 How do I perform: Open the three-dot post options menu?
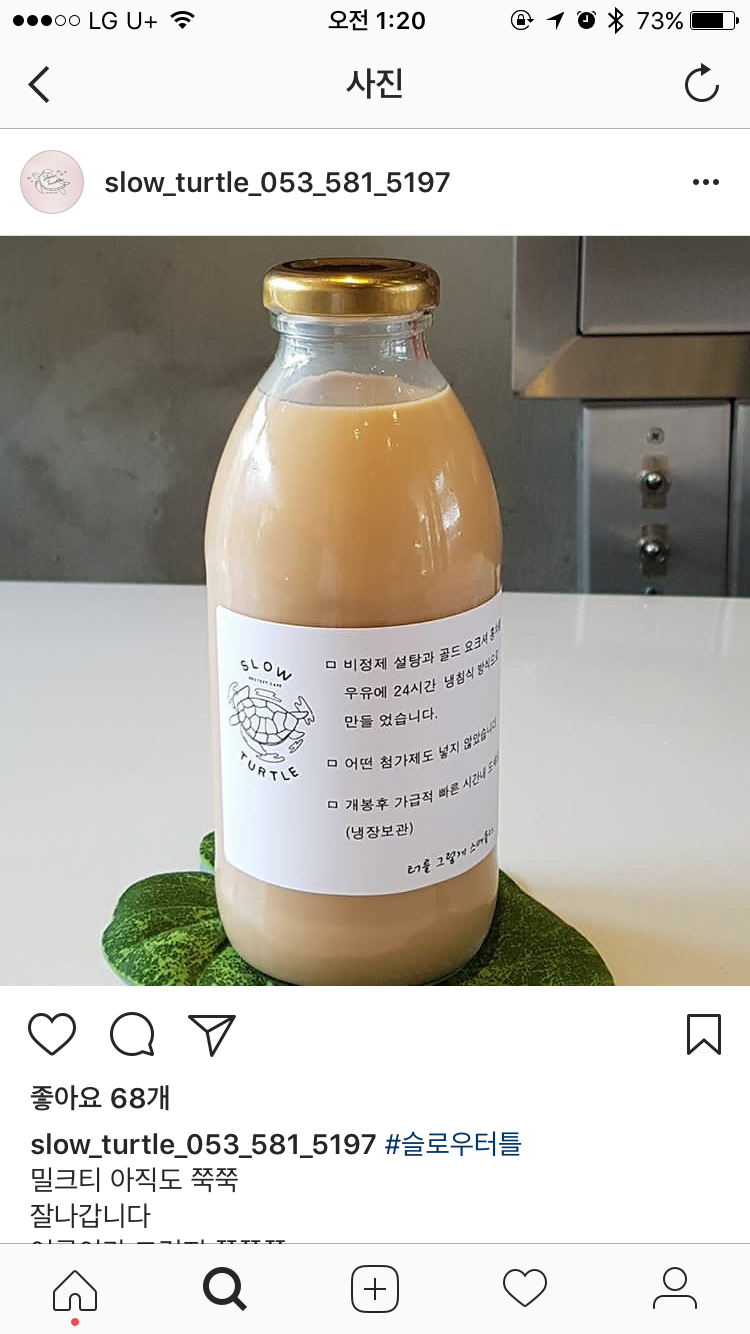706,182
